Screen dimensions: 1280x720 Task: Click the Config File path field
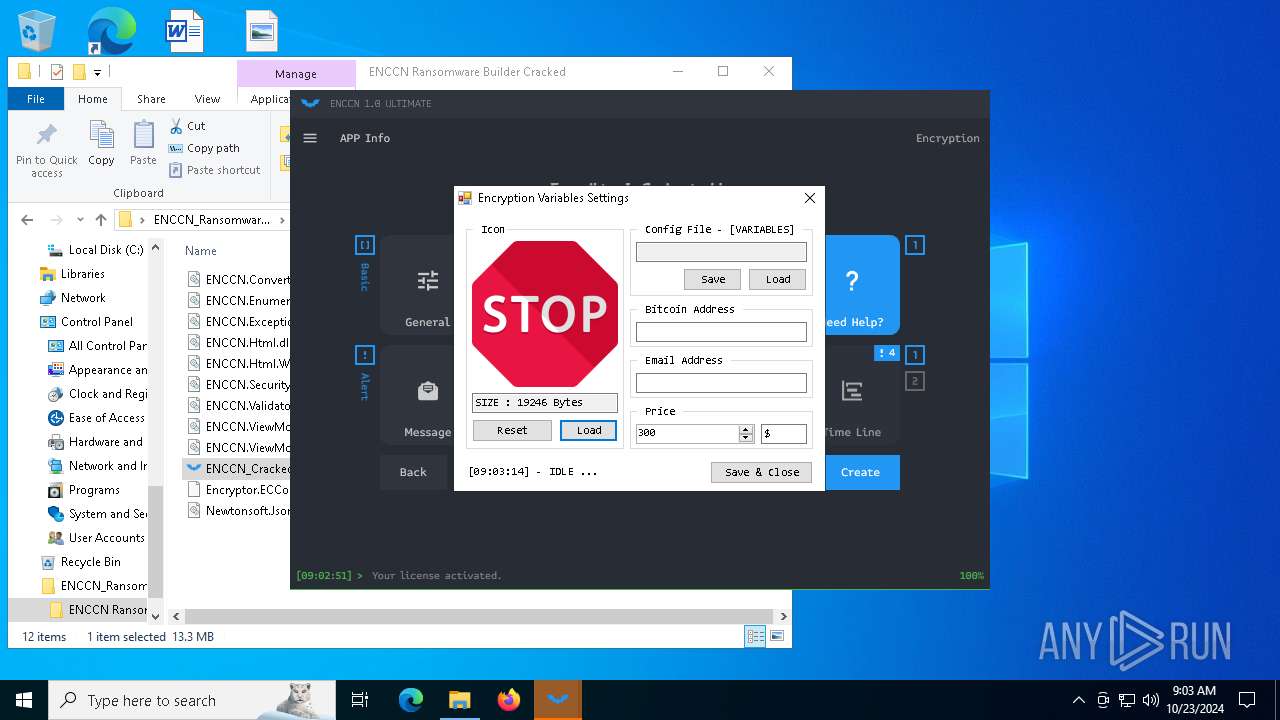pyautogui.click(x=721, y=252)
